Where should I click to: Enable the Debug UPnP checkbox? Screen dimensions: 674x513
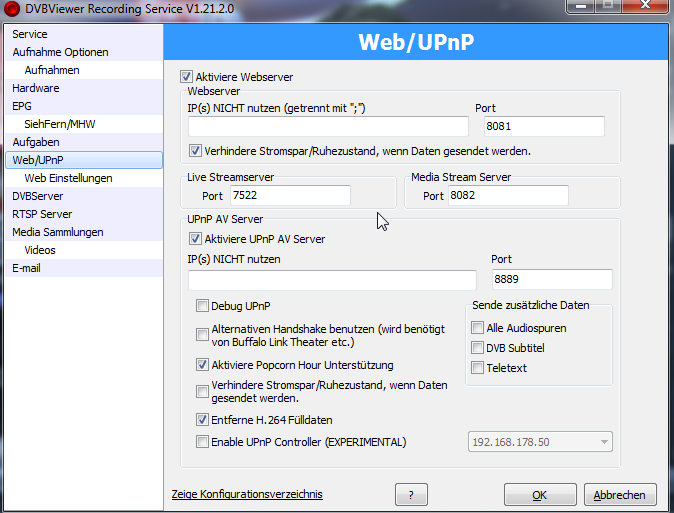pyautogui.click(x=203, y=306)
